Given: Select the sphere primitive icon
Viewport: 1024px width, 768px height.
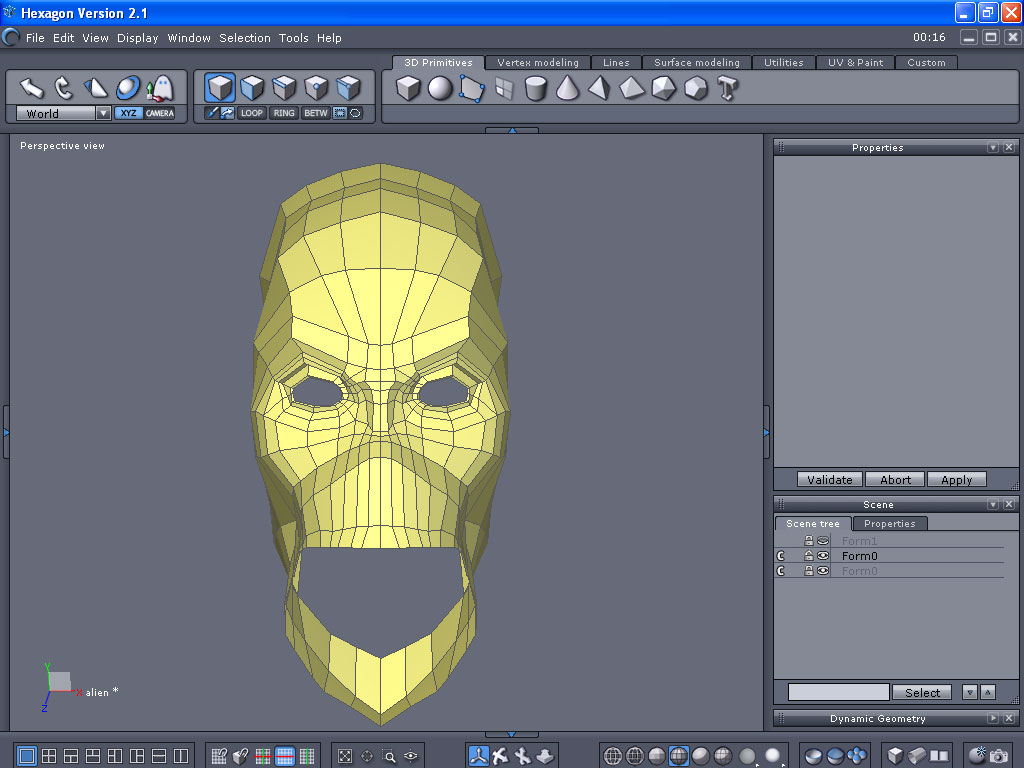Looking at the screenshot, I should (440, 89).
